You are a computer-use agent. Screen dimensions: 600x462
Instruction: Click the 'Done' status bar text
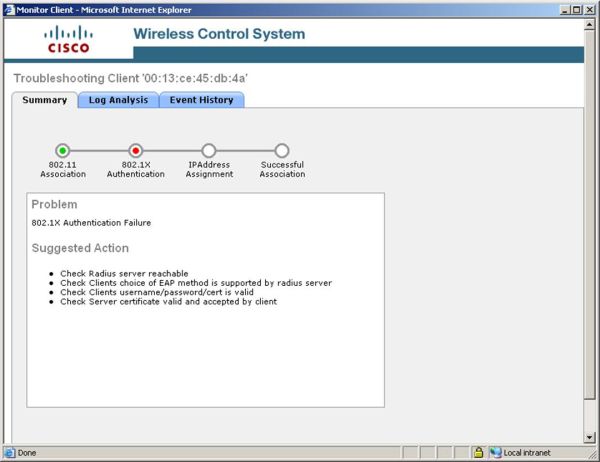(x=27, y=453)
